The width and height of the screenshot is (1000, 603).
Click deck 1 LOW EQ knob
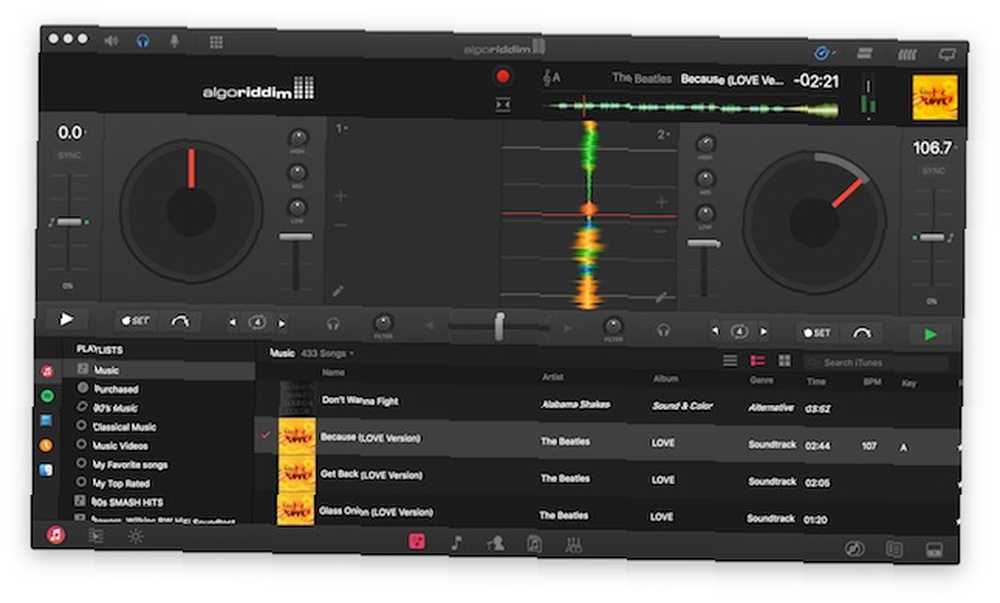click(x=297, y=207)
